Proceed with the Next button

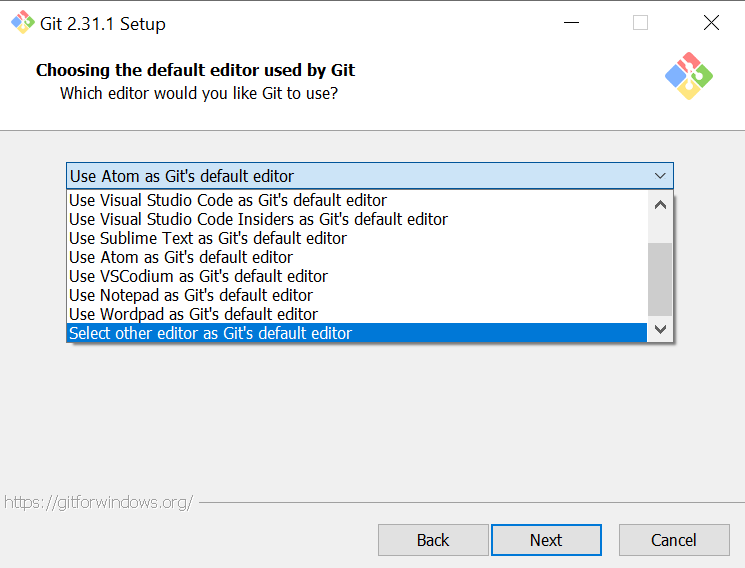coord(546,540)
